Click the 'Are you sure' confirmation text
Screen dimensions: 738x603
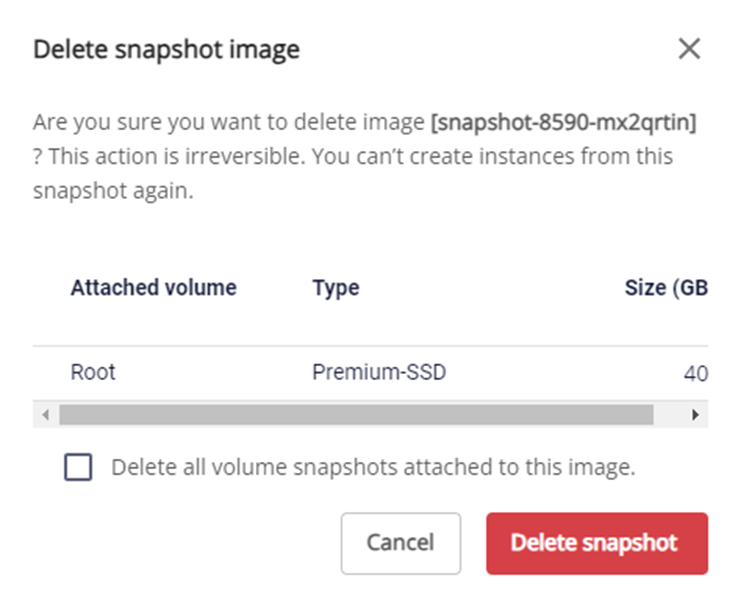pyautogui.click(x=228, y=124)
